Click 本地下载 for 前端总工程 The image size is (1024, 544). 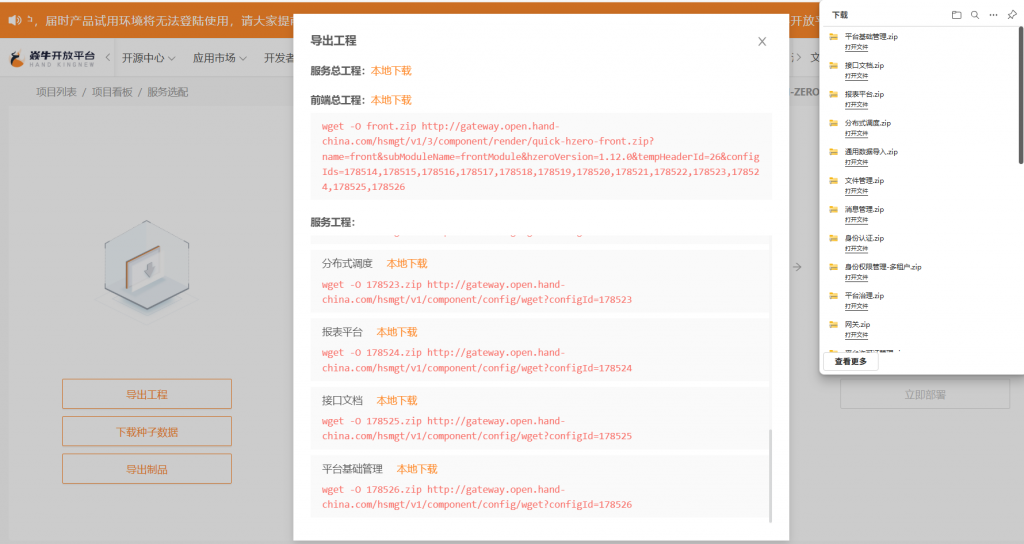[391, 100]
